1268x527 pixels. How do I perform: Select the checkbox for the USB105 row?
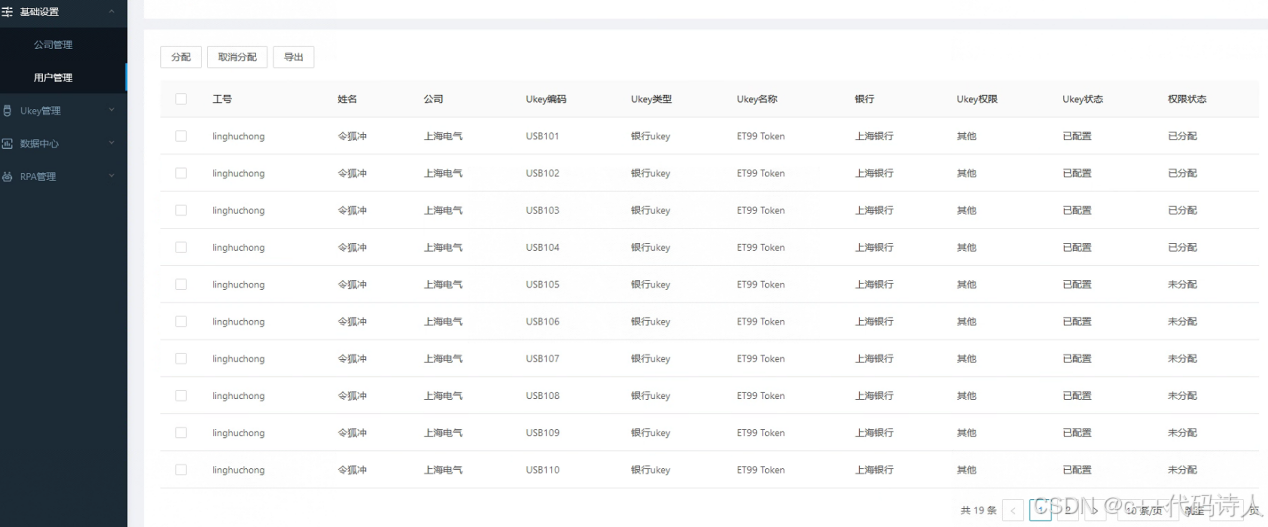(x=181, y=285)
